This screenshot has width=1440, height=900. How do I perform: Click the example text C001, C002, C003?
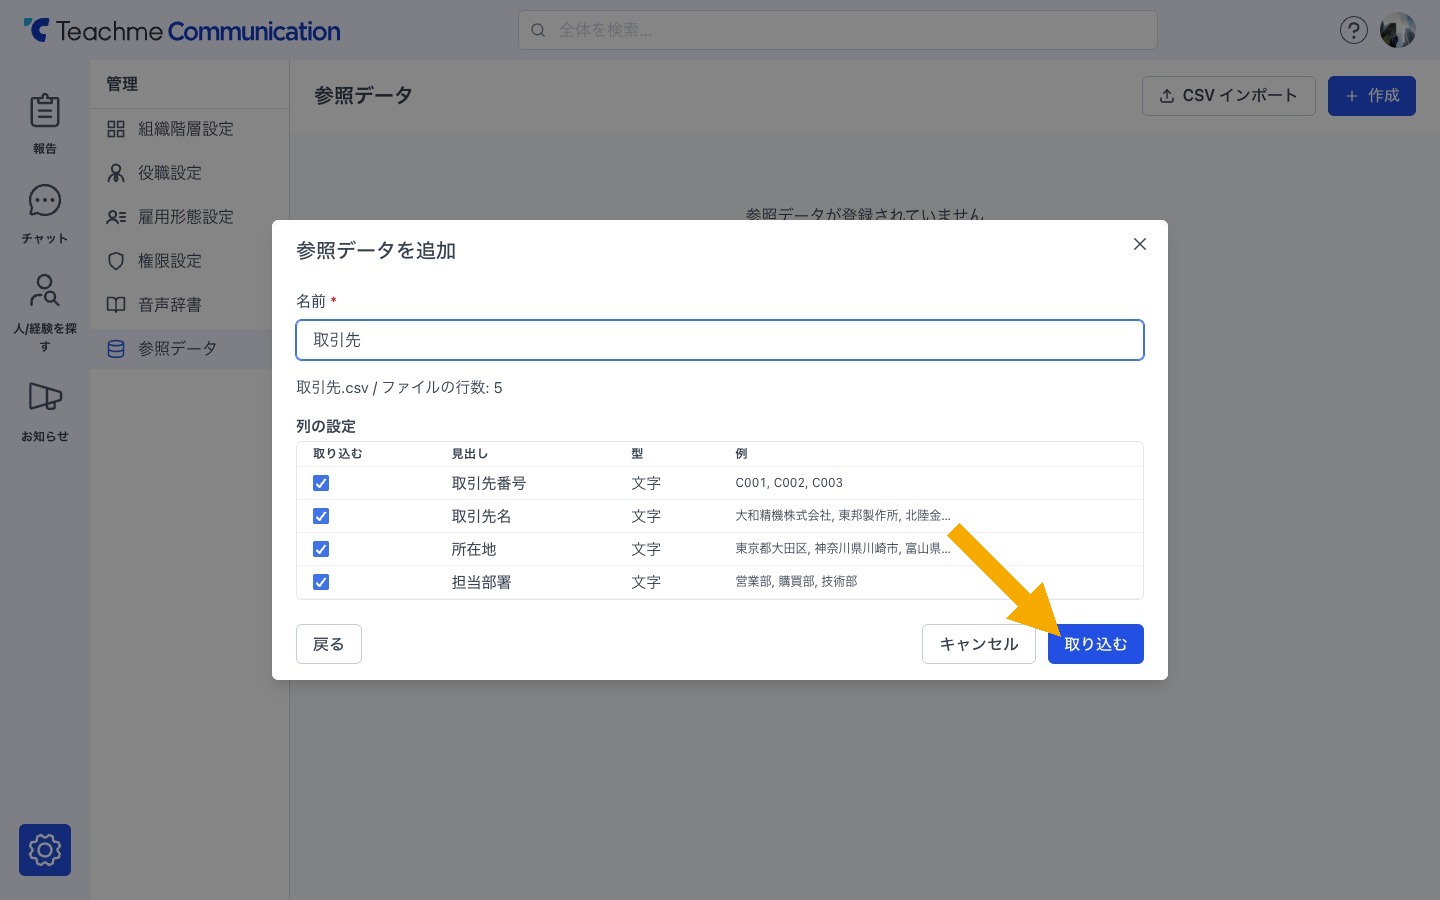pyautogui.click(x=789, y=483)
